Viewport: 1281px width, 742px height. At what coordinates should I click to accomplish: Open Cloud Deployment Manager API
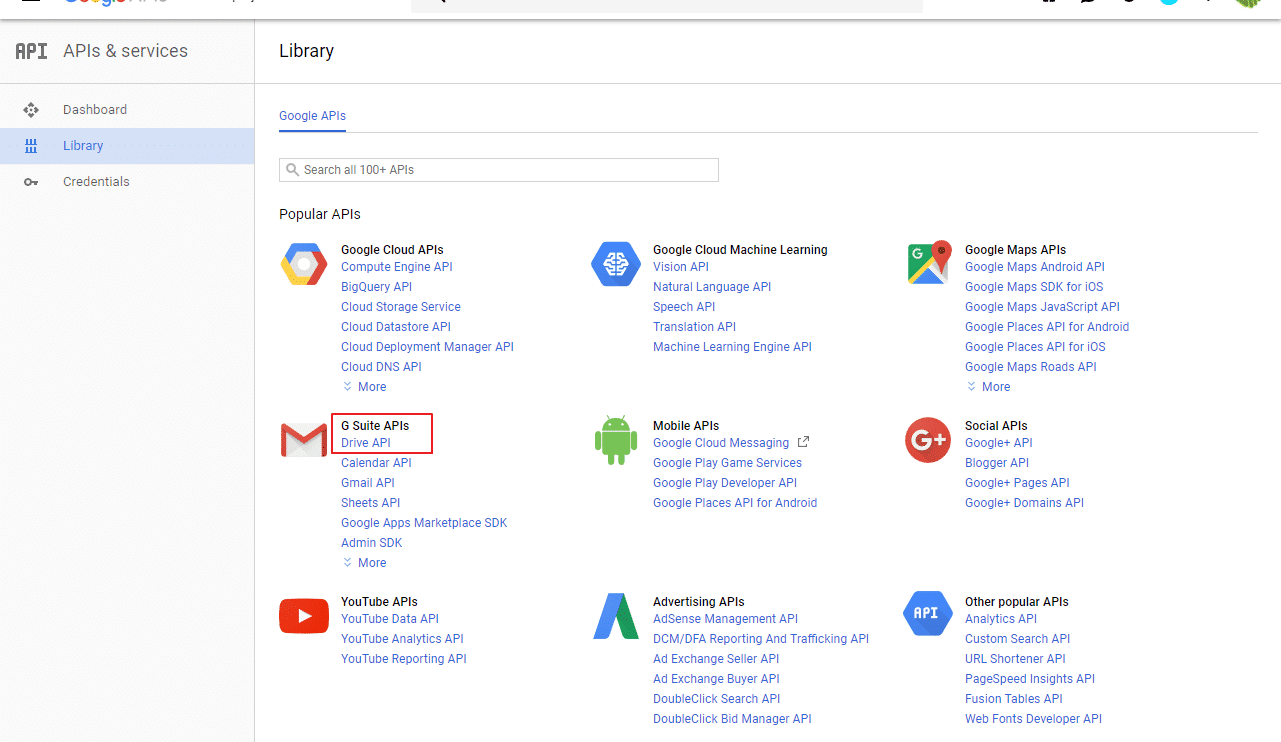(x=427, y=347)
